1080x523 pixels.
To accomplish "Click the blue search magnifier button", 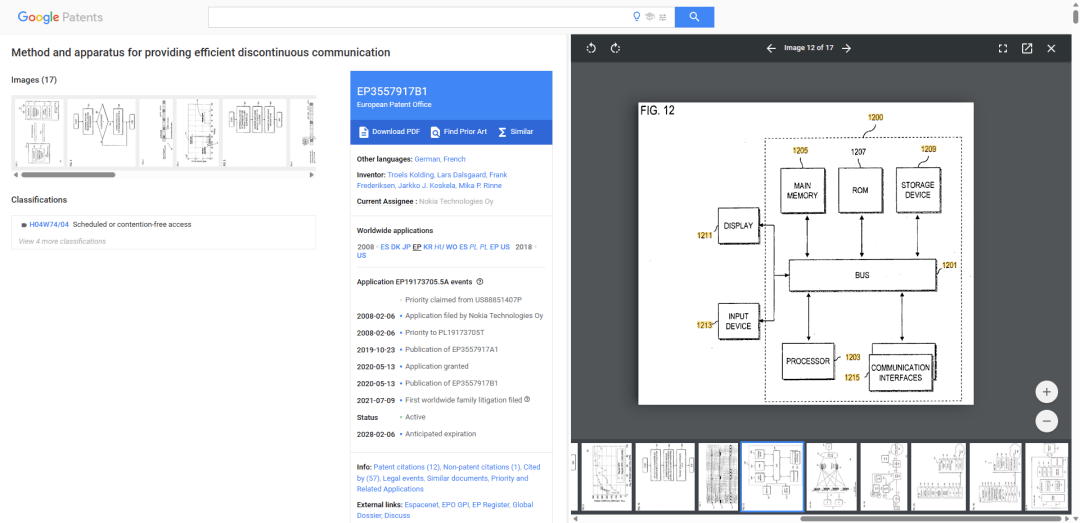I will [x=694, y=17].
